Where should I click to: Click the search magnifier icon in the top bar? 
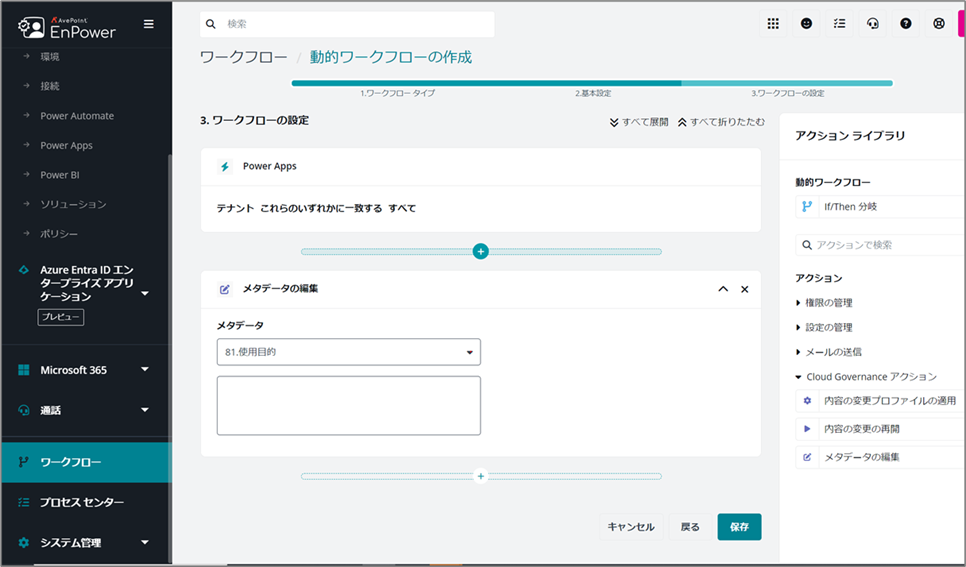211,24
